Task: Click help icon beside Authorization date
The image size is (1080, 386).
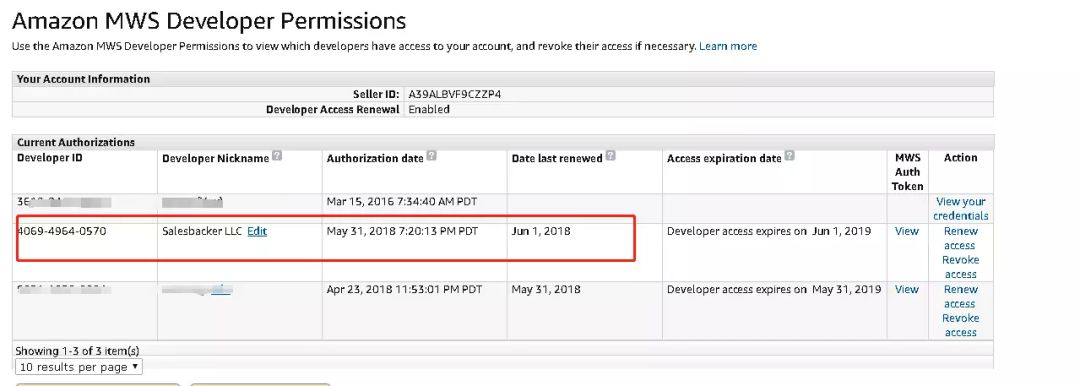Action: 431,156
